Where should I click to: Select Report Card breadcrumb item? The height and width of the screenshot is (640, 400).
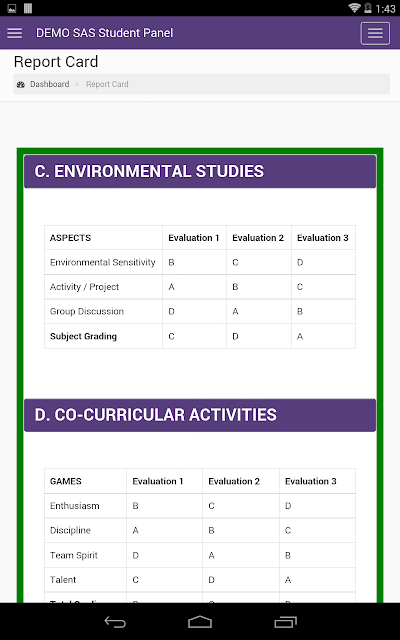[107, 84]
